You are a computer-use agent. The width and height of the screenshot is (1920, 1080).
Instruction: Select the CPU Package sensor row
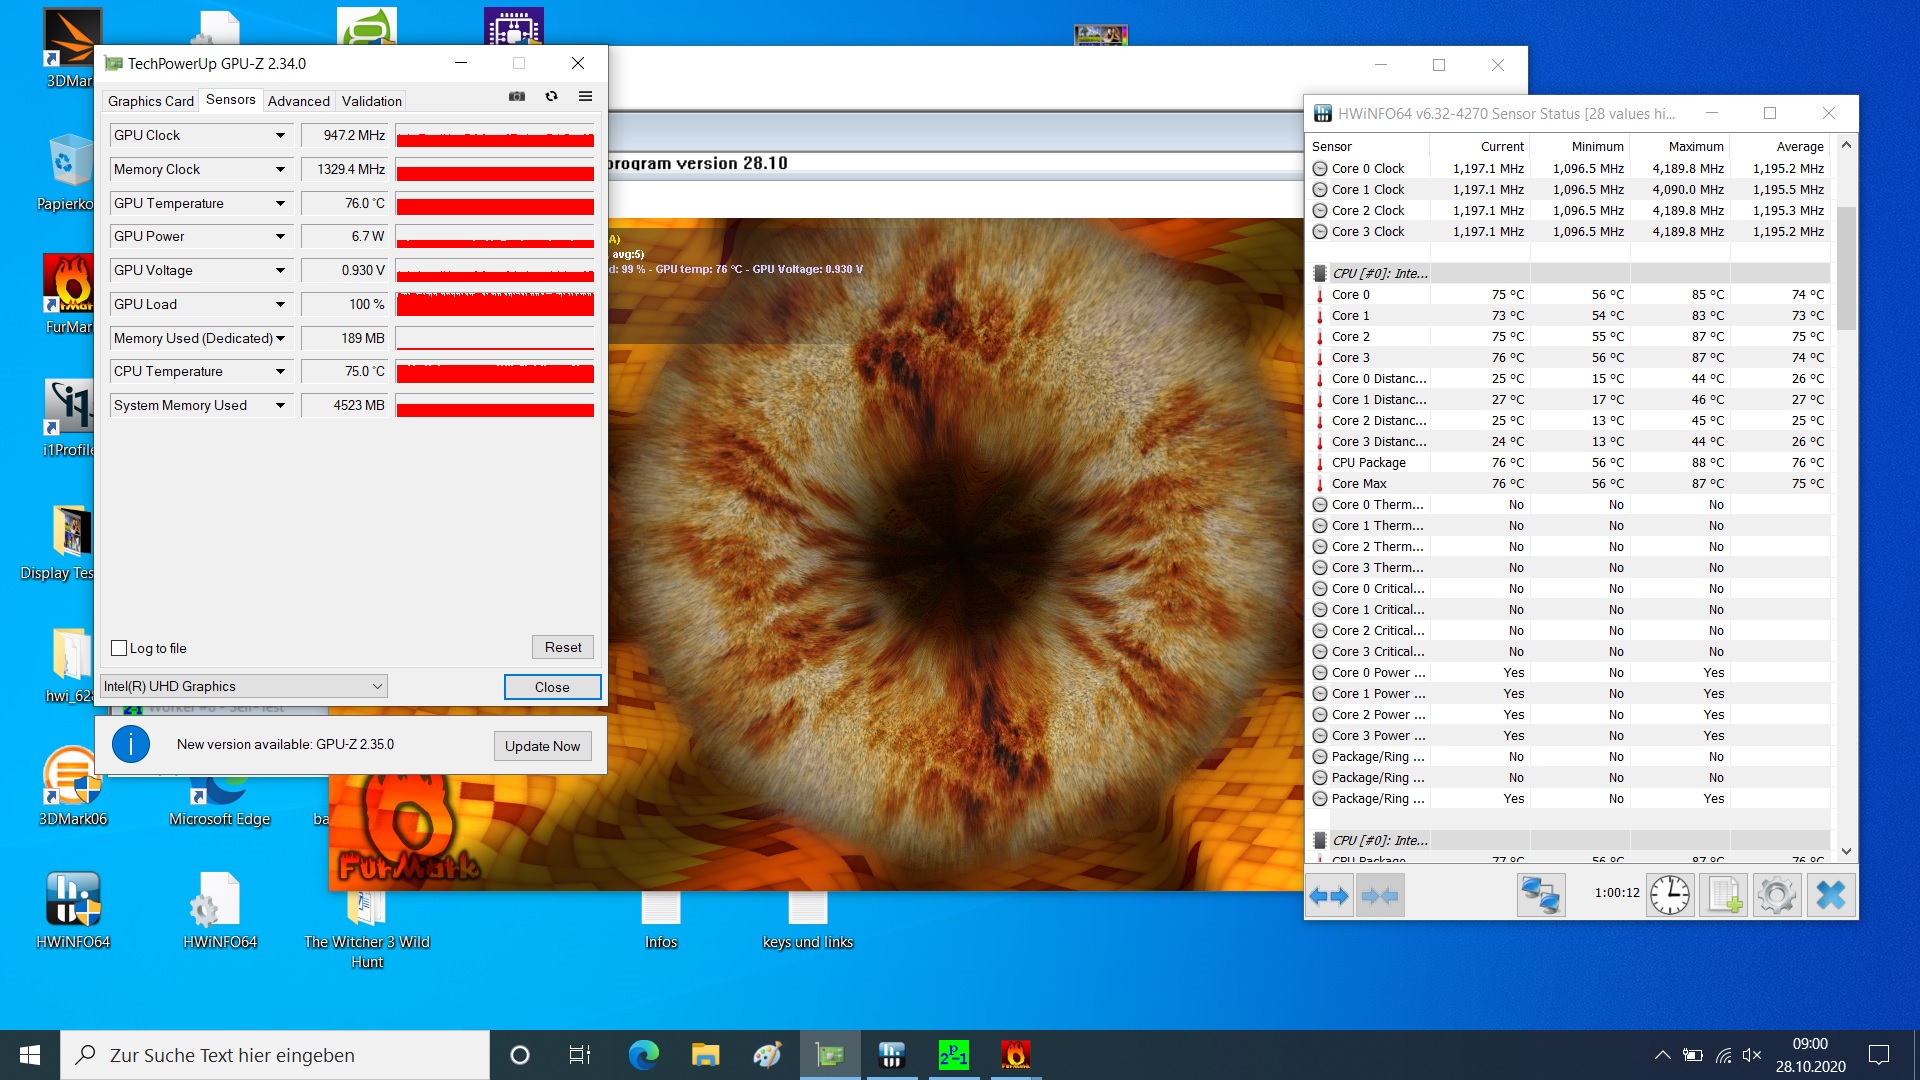click(x=1570, y=462)
